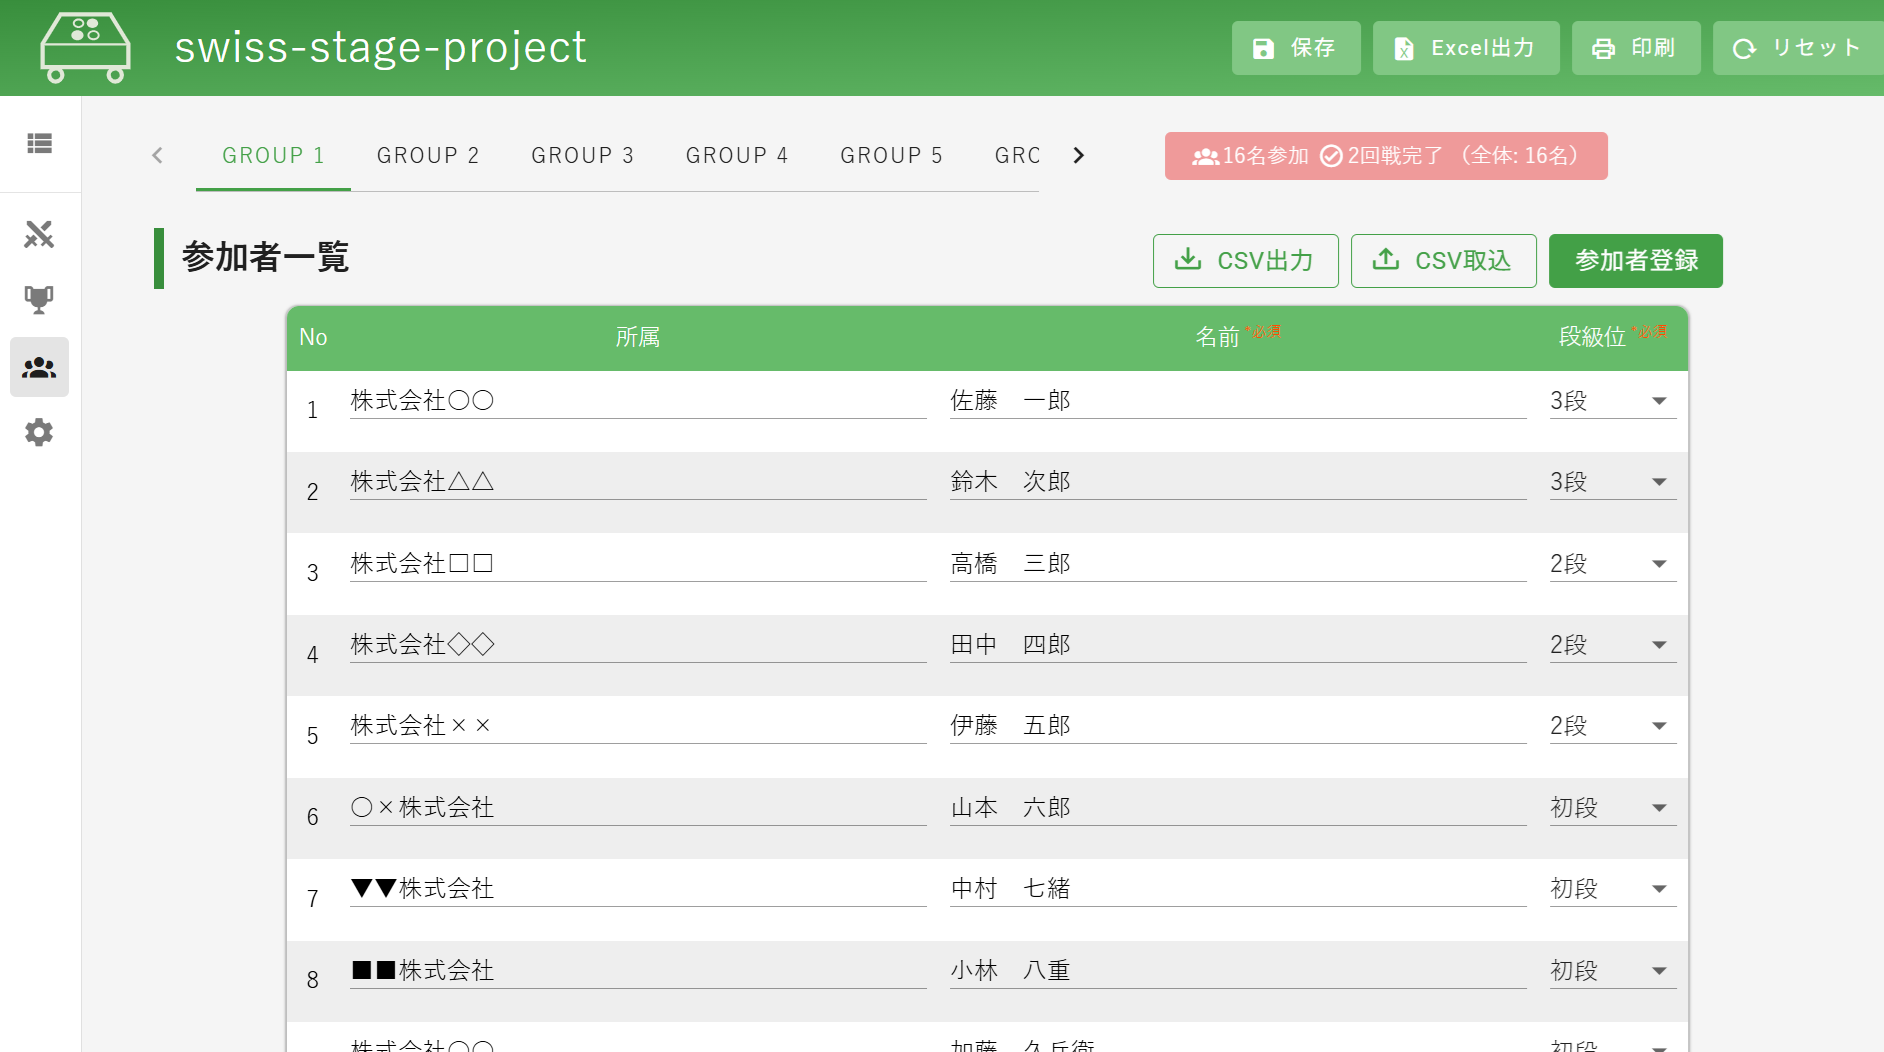The height and width of the screenshot is (1052, 1884).
Task: Expand rank dropdown for 小林 八重
Action: 1612,971
